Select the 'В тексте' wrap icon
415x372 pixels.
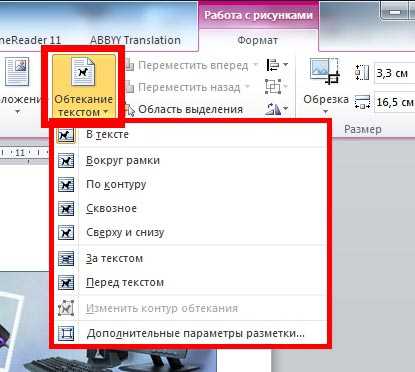click(66, 135)
